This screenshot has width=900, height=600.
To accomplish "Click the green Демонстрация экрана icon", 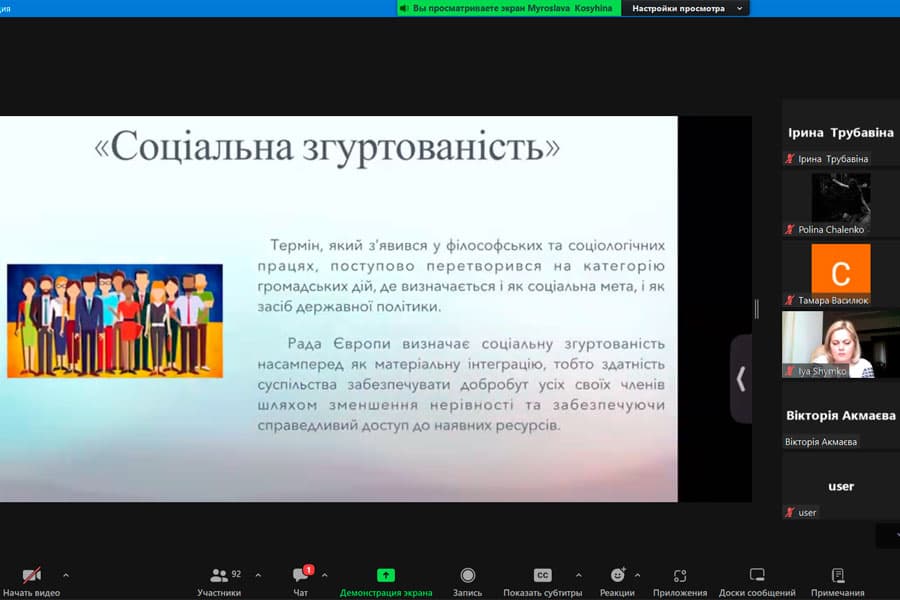I will point(385,575).
